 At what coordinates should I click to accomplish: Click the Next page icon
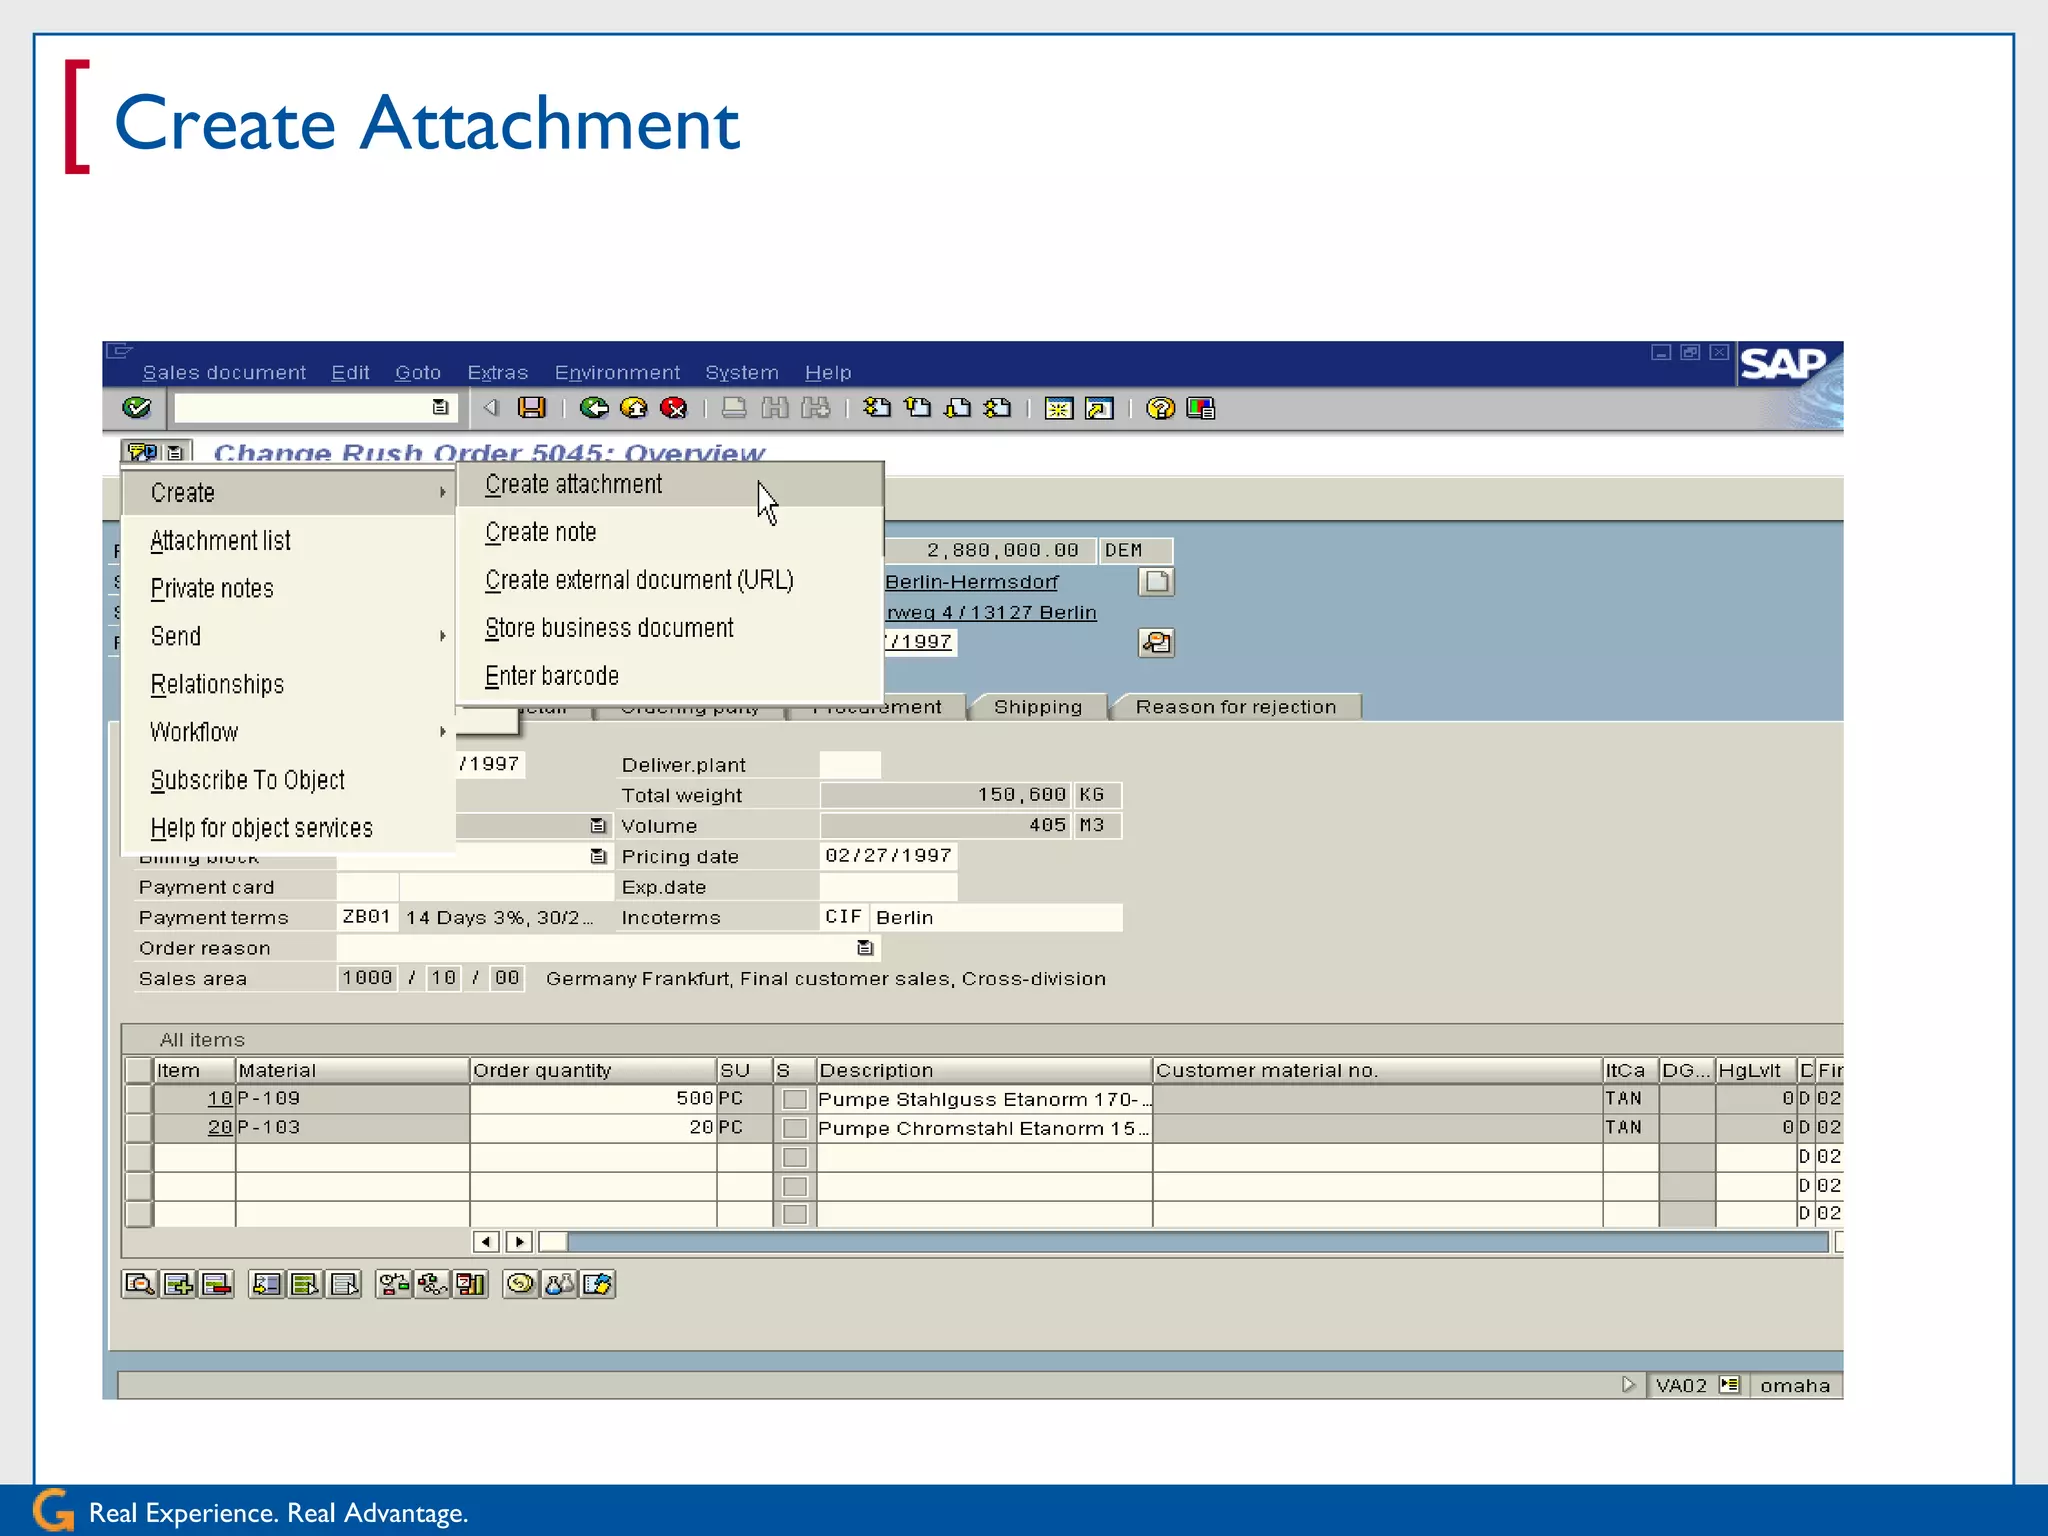[x=958, y=407]
